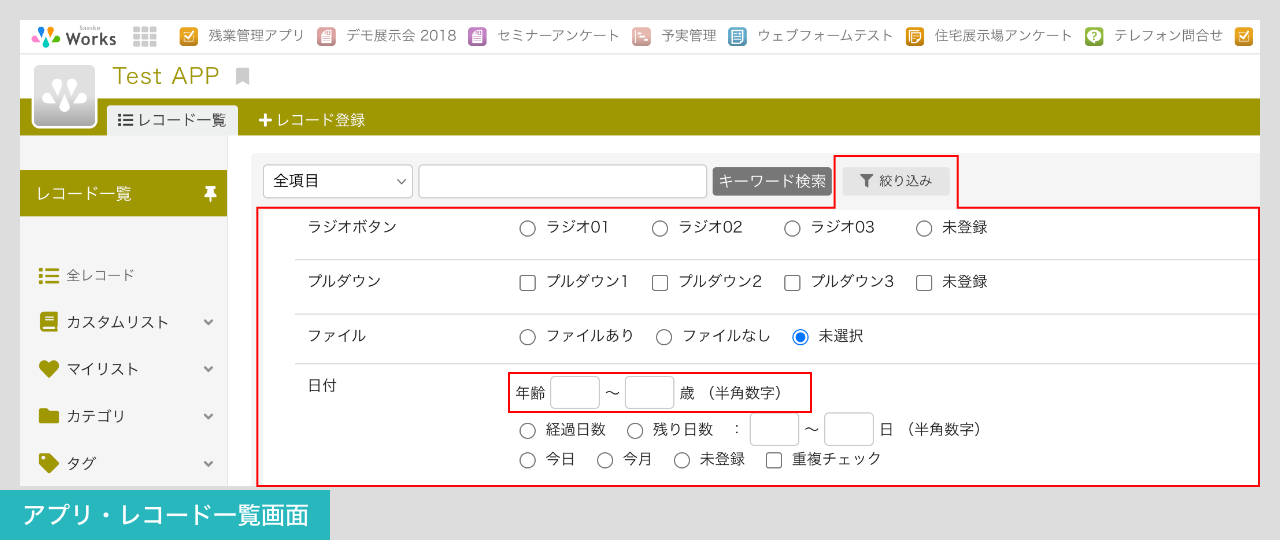Select ラジオ02 radio button
The image size is (1280, 540).
660,228
